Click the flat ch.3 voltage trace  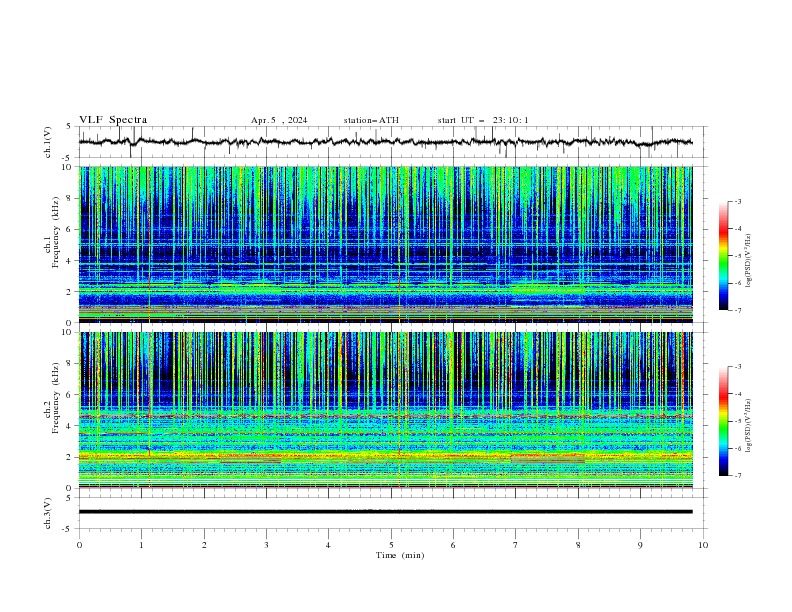pyautogui.click(x=385, y=512)
